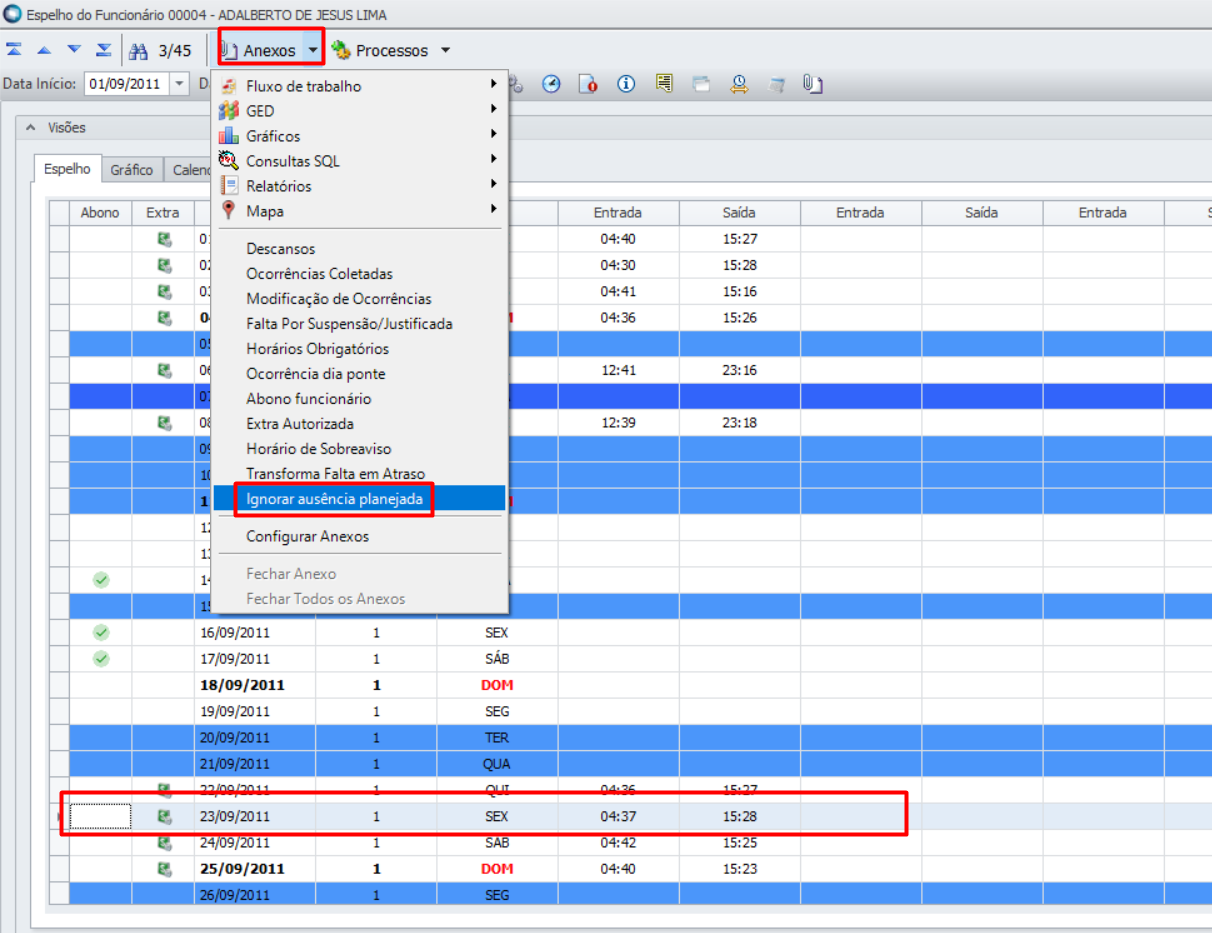The height and width of the screenshot is (933, 1212).
Task: Go to first record arrow icon
Action: [x=14, y=50]
